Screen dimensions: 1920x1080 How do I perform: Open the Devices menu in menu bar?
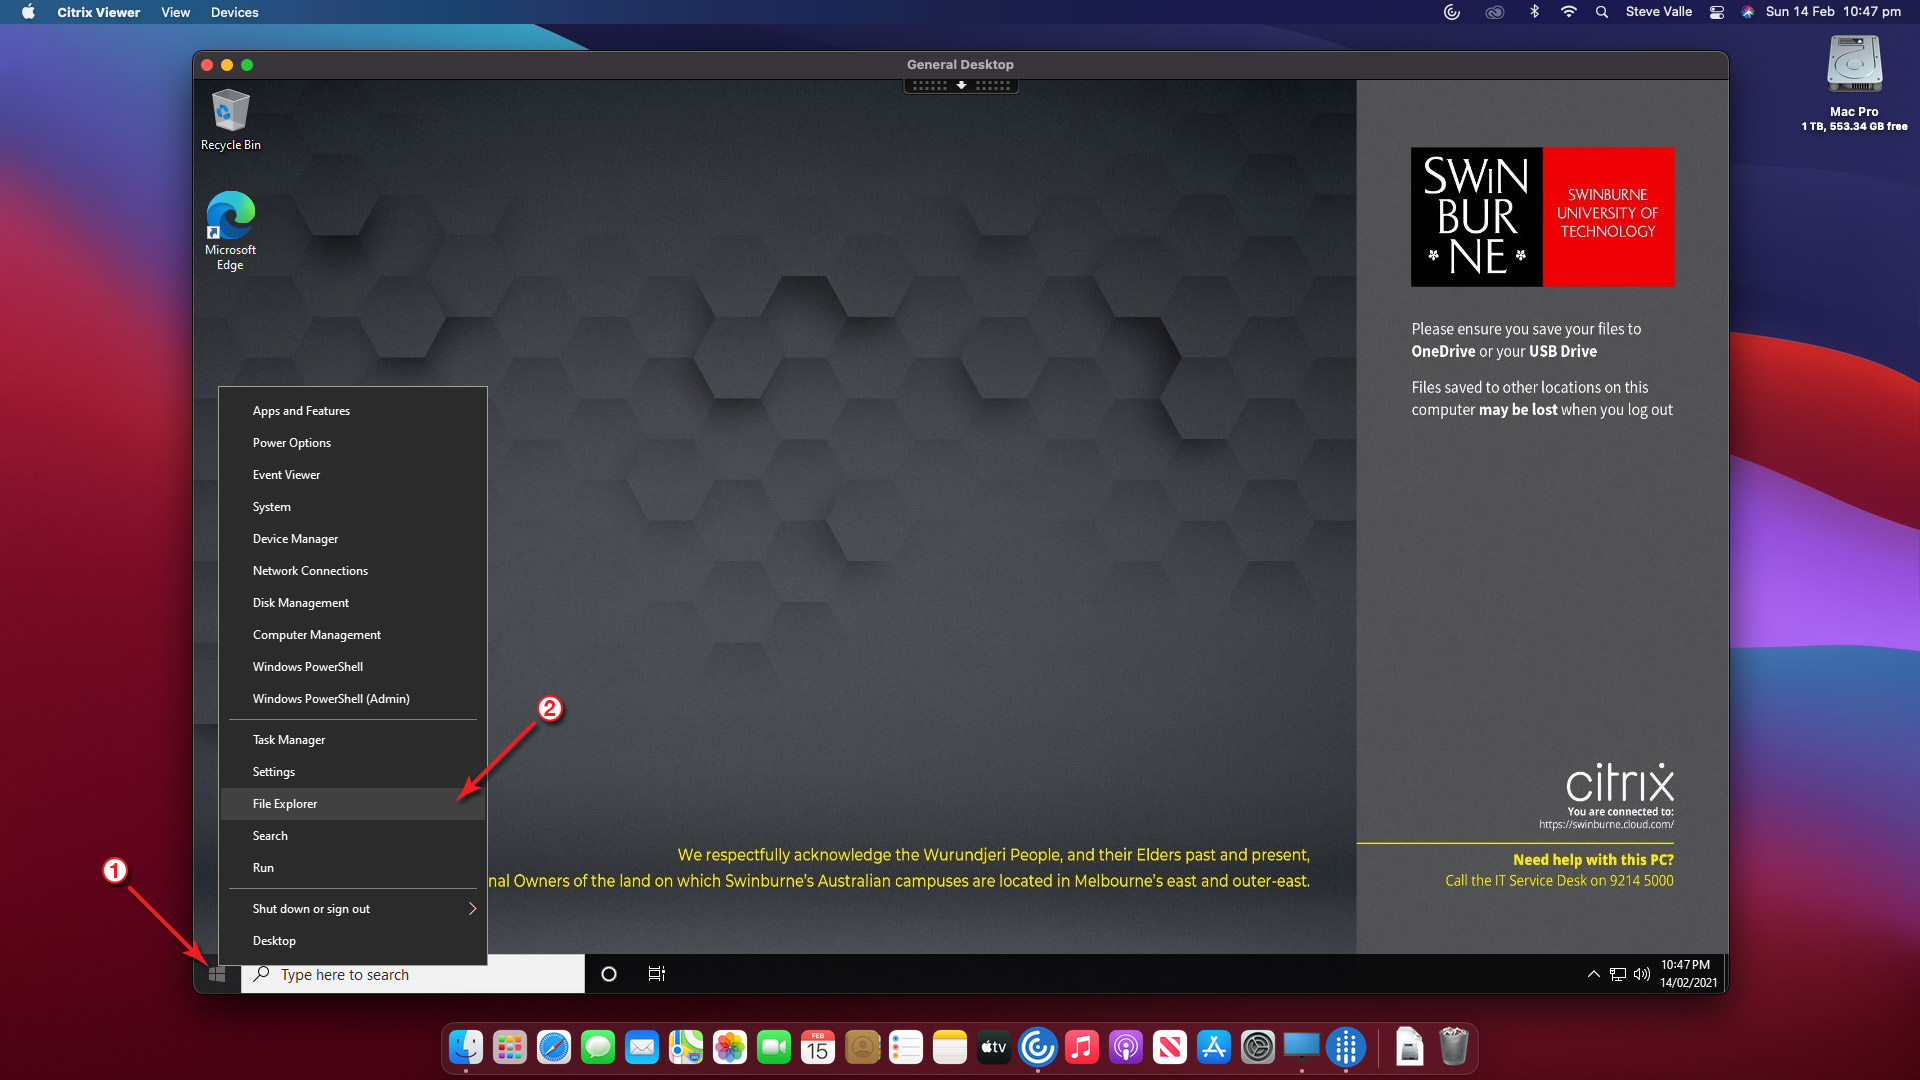click(234, 12)
